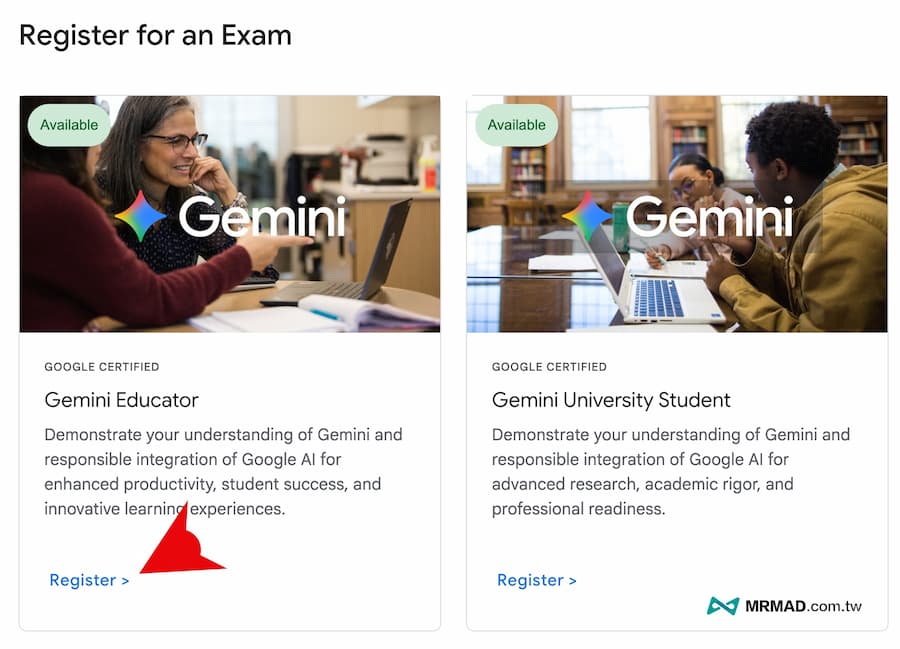Screen dimensions: 900x649
Task: Select the Gemini University Student title
Action: pyautogui.click(x=611, y=400)
